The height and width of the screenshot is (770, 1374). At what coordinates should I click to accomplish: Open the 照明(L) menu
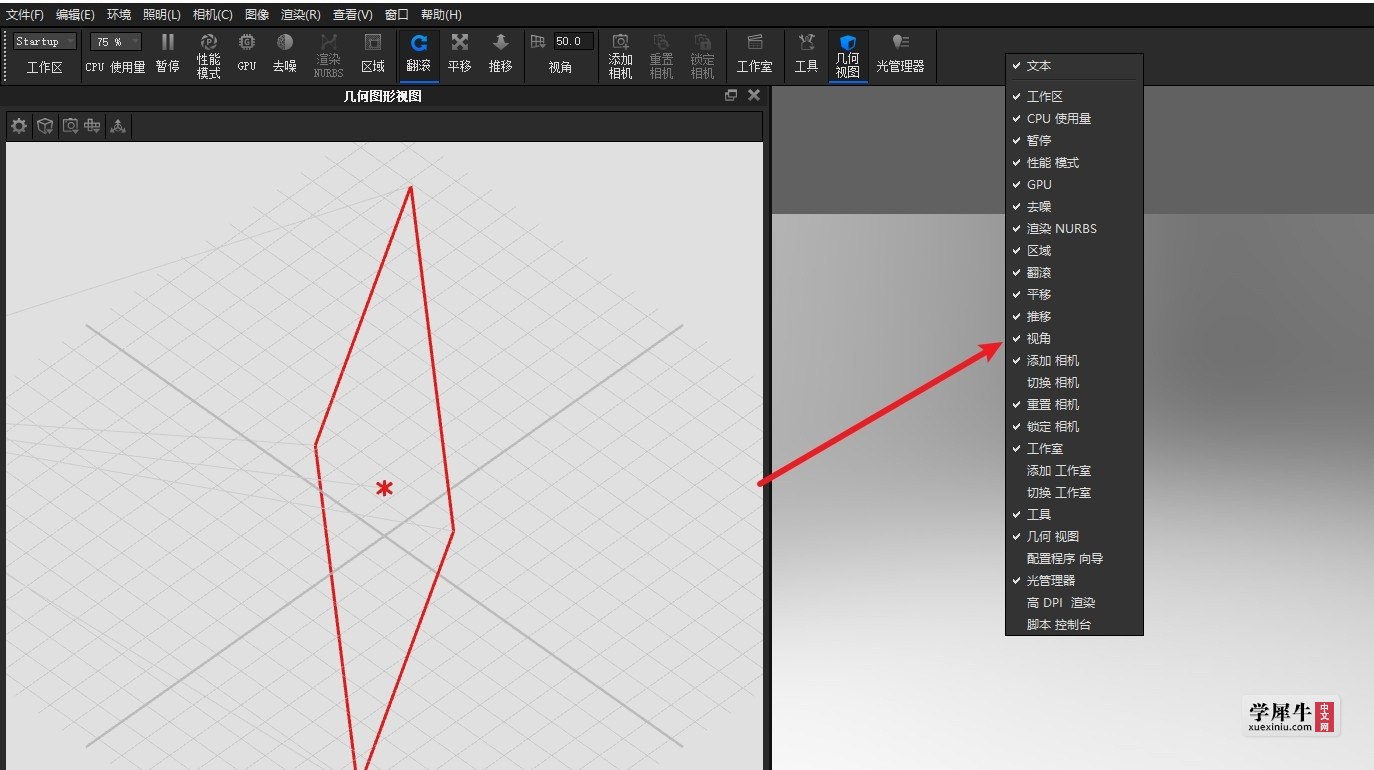pos(162,15)
